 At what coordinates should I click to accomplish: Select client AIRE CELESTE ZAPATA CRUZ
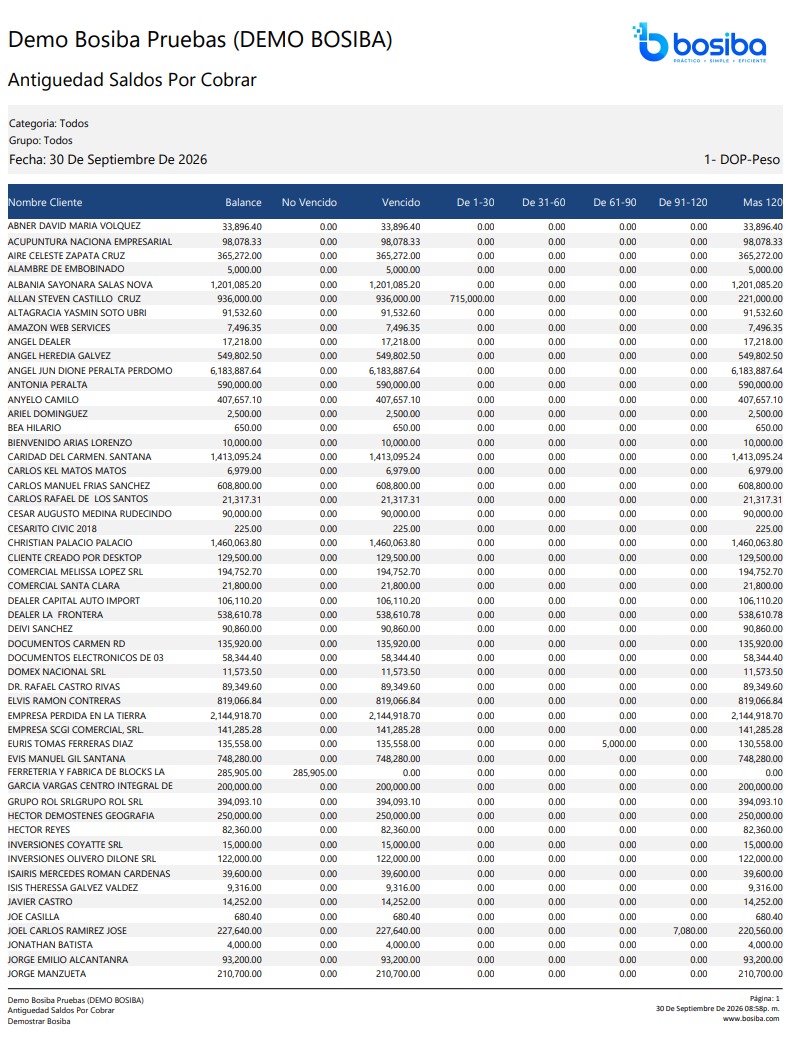click(x=67, y=255)
